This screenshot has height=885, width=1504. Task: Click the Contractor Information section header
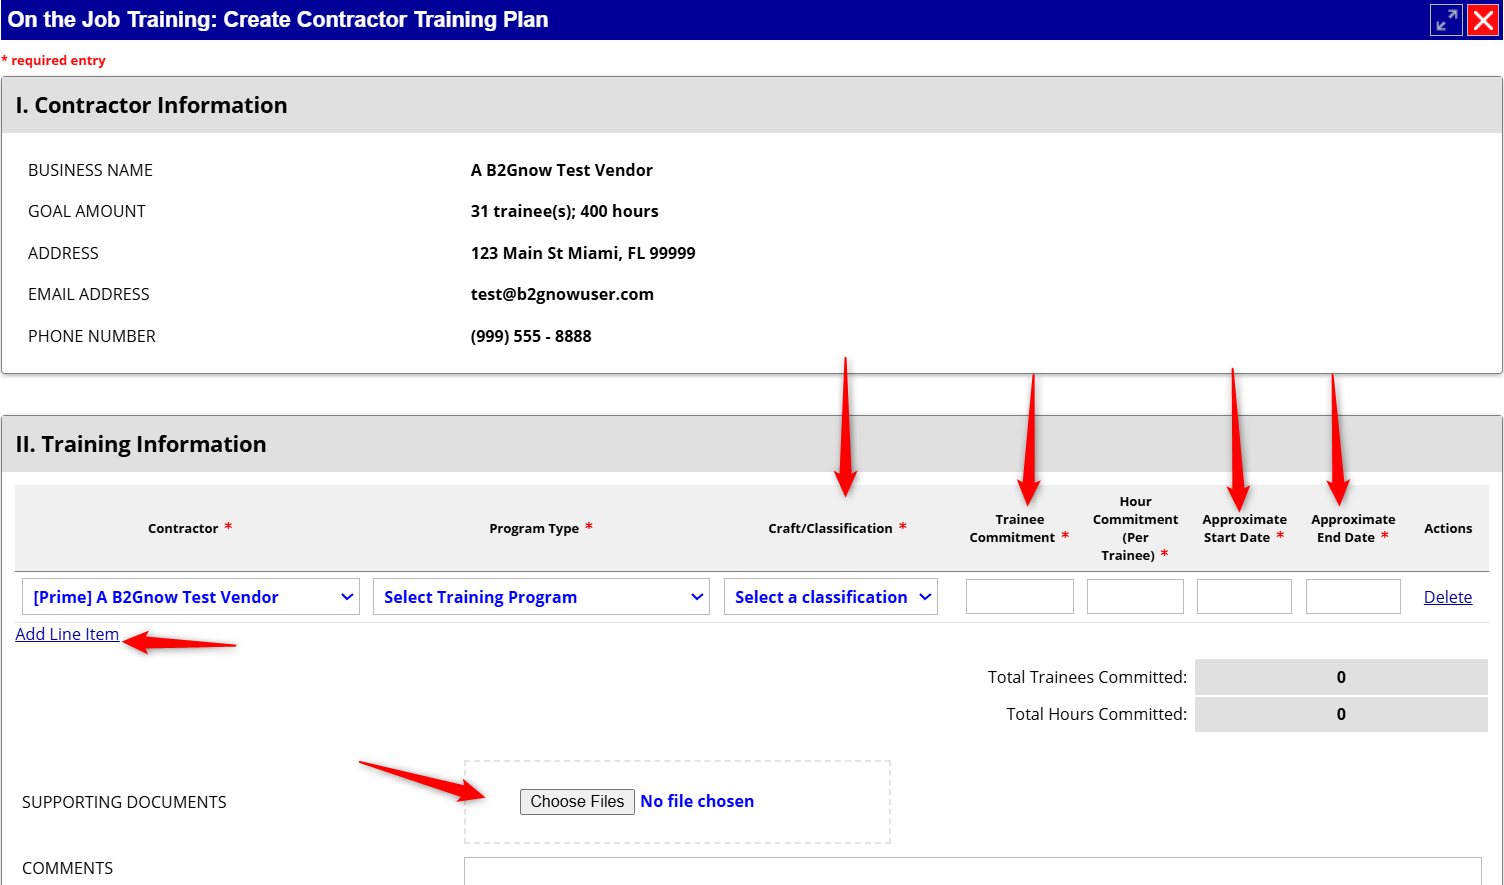(x=151, y=105)
